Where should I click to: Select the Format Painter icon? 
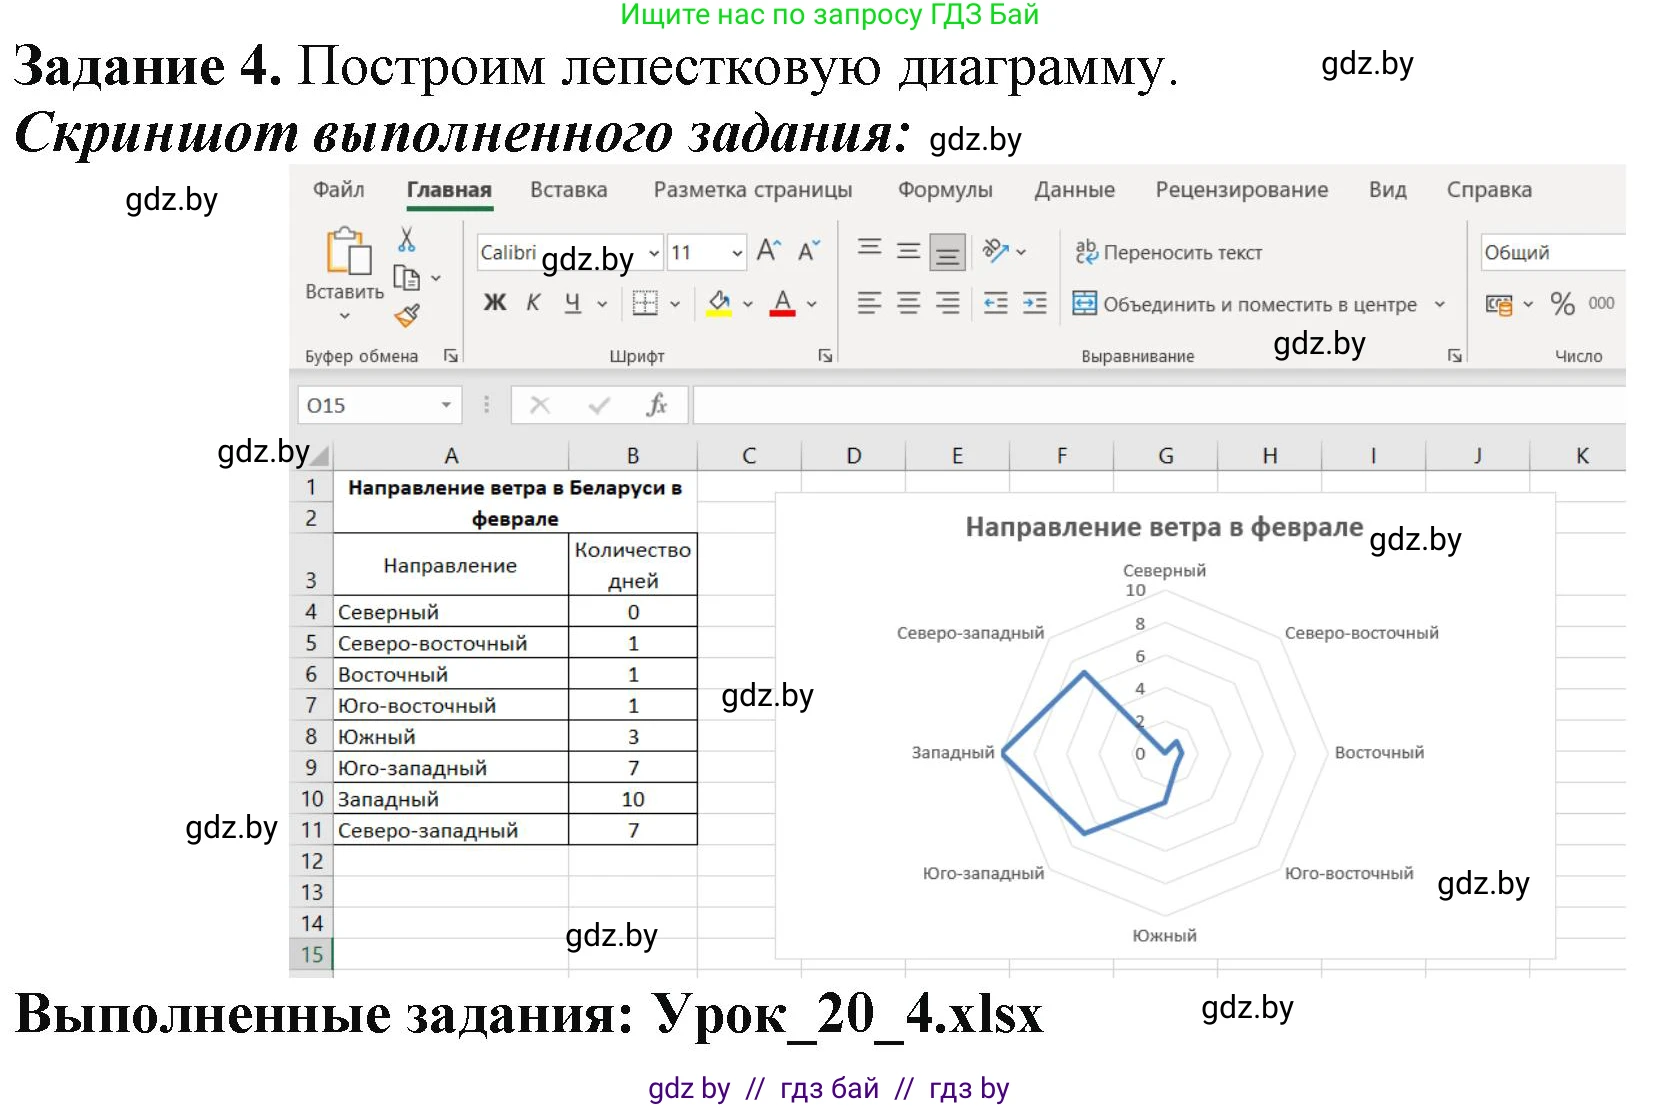[x=406, y=317]
